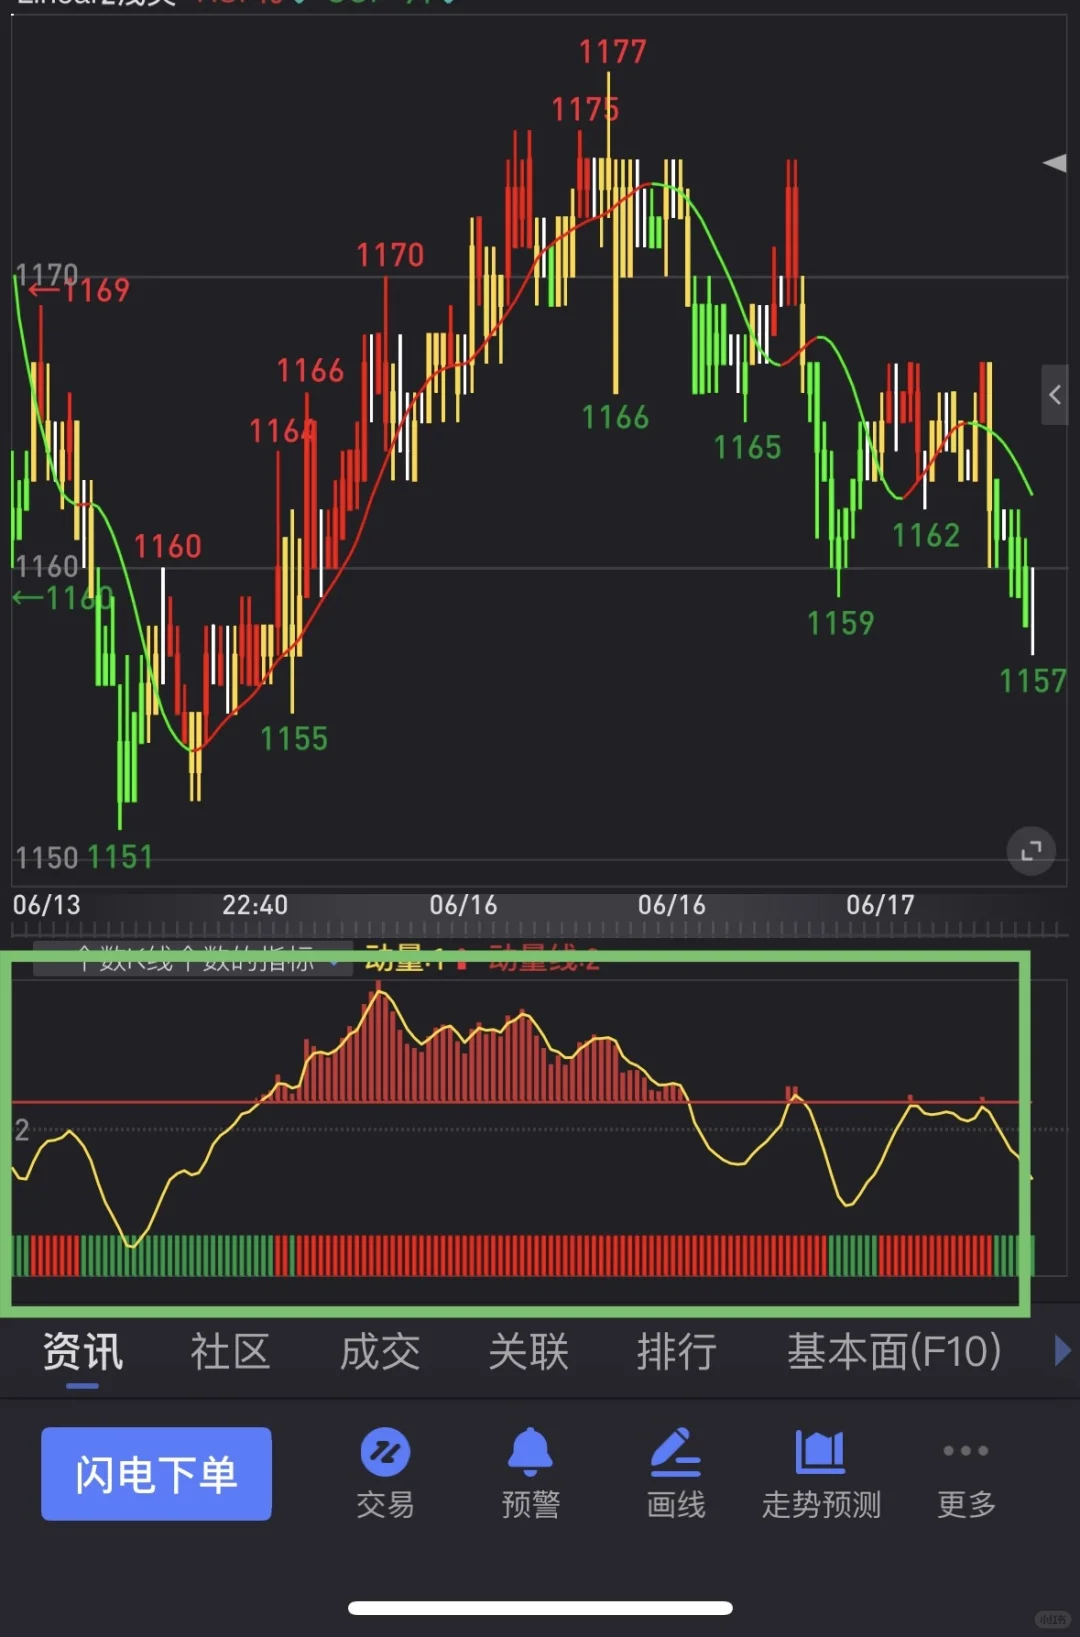Click the green 1157 latest price label
The image size is (1080, 1637).
(1033, 681)
